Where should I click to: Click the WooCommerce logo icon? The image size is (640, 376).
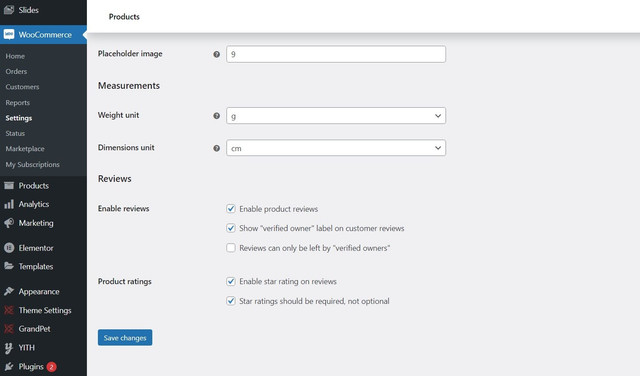pos(9,35)
